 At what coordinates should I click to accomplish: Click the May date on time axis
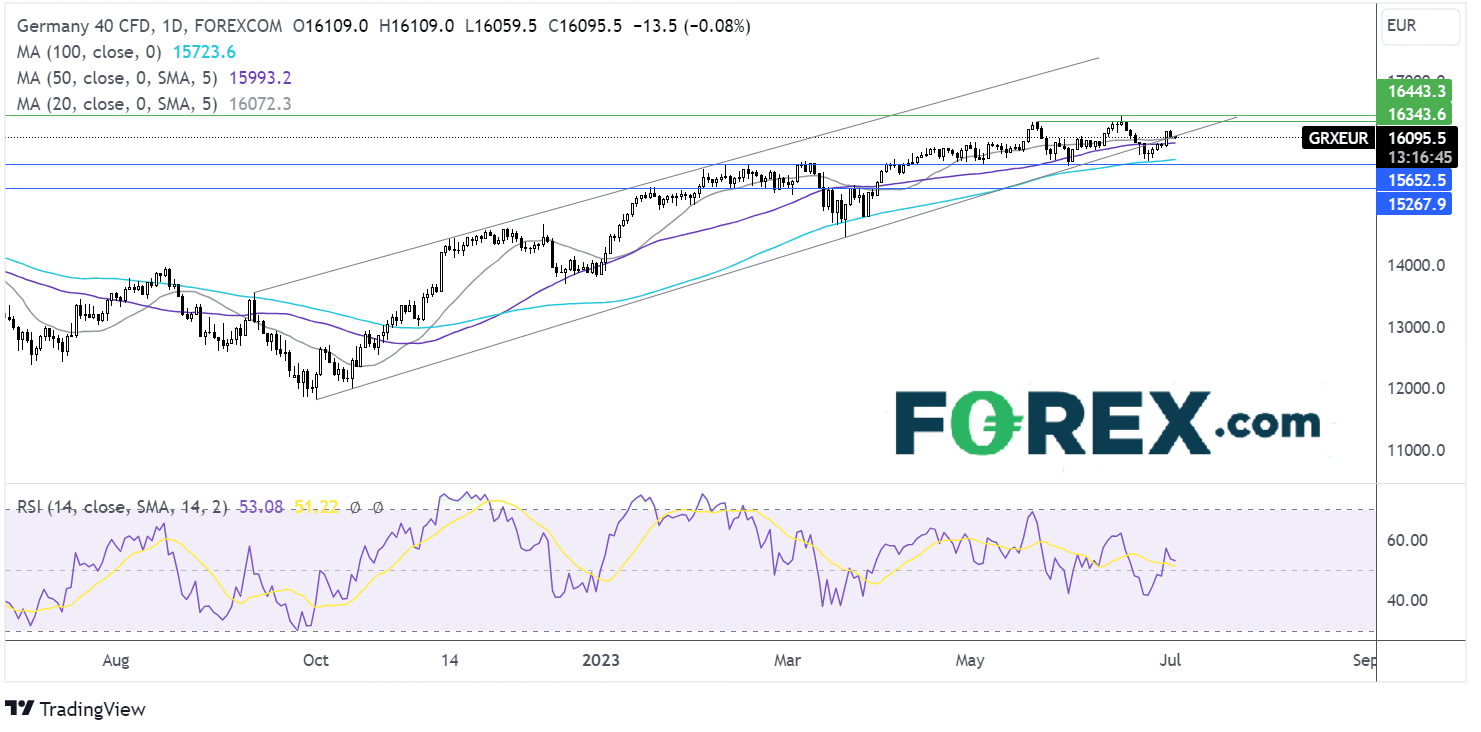pyautogui.click(x=970, y=660)
